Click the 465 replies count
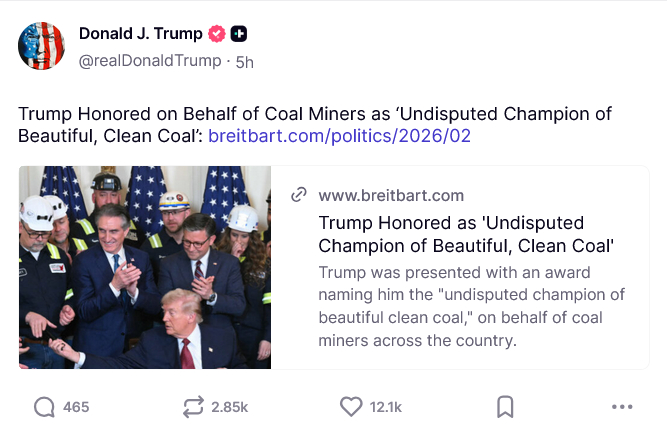 click(x=76, y=407)
